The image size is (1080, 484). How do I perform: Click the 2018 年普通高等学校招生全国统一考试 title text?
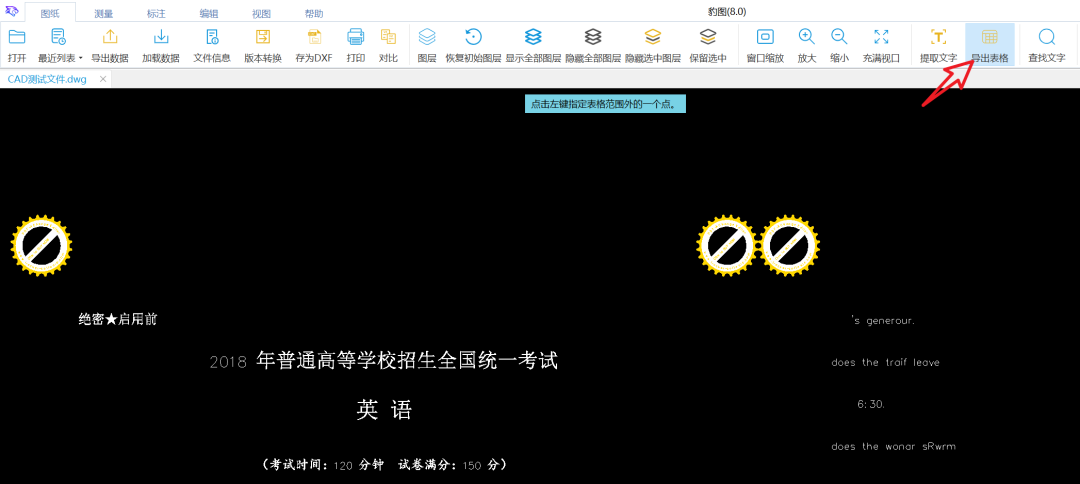click(384, 360)
